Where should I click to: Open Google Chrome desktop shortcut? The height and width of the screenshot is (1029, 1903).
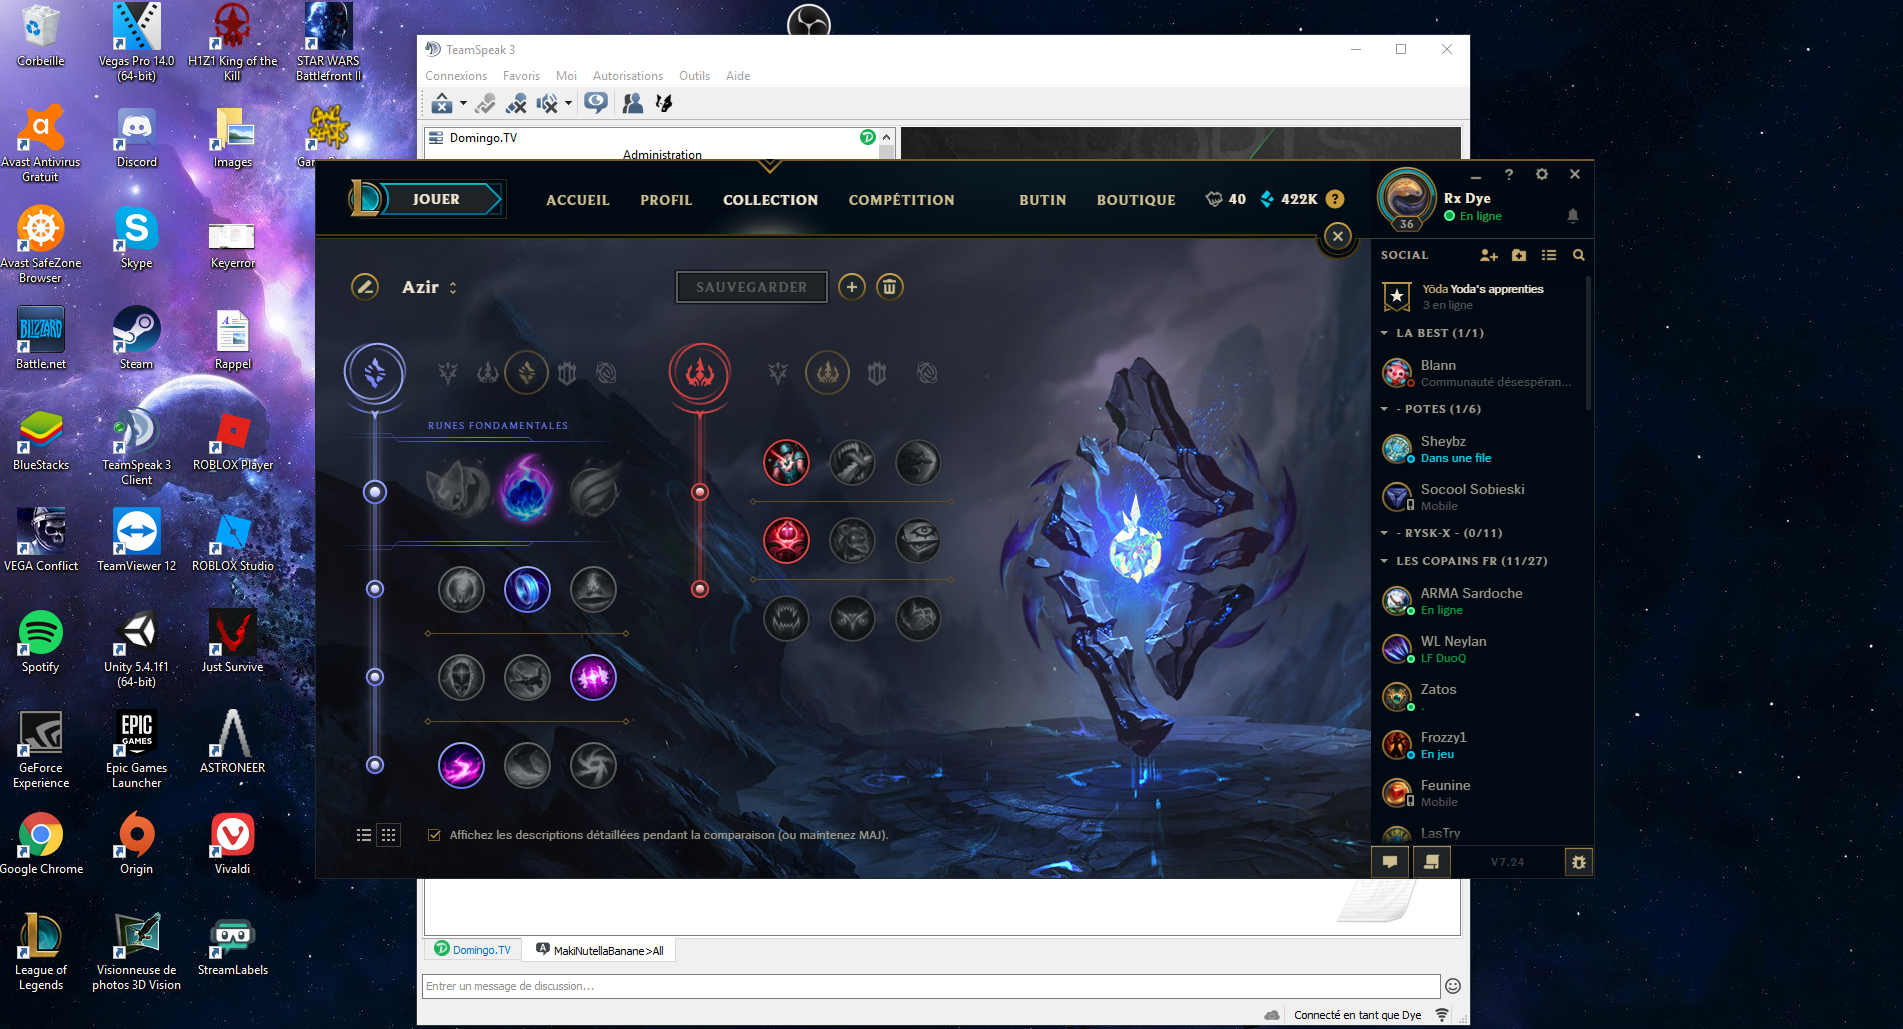[41, 844]
